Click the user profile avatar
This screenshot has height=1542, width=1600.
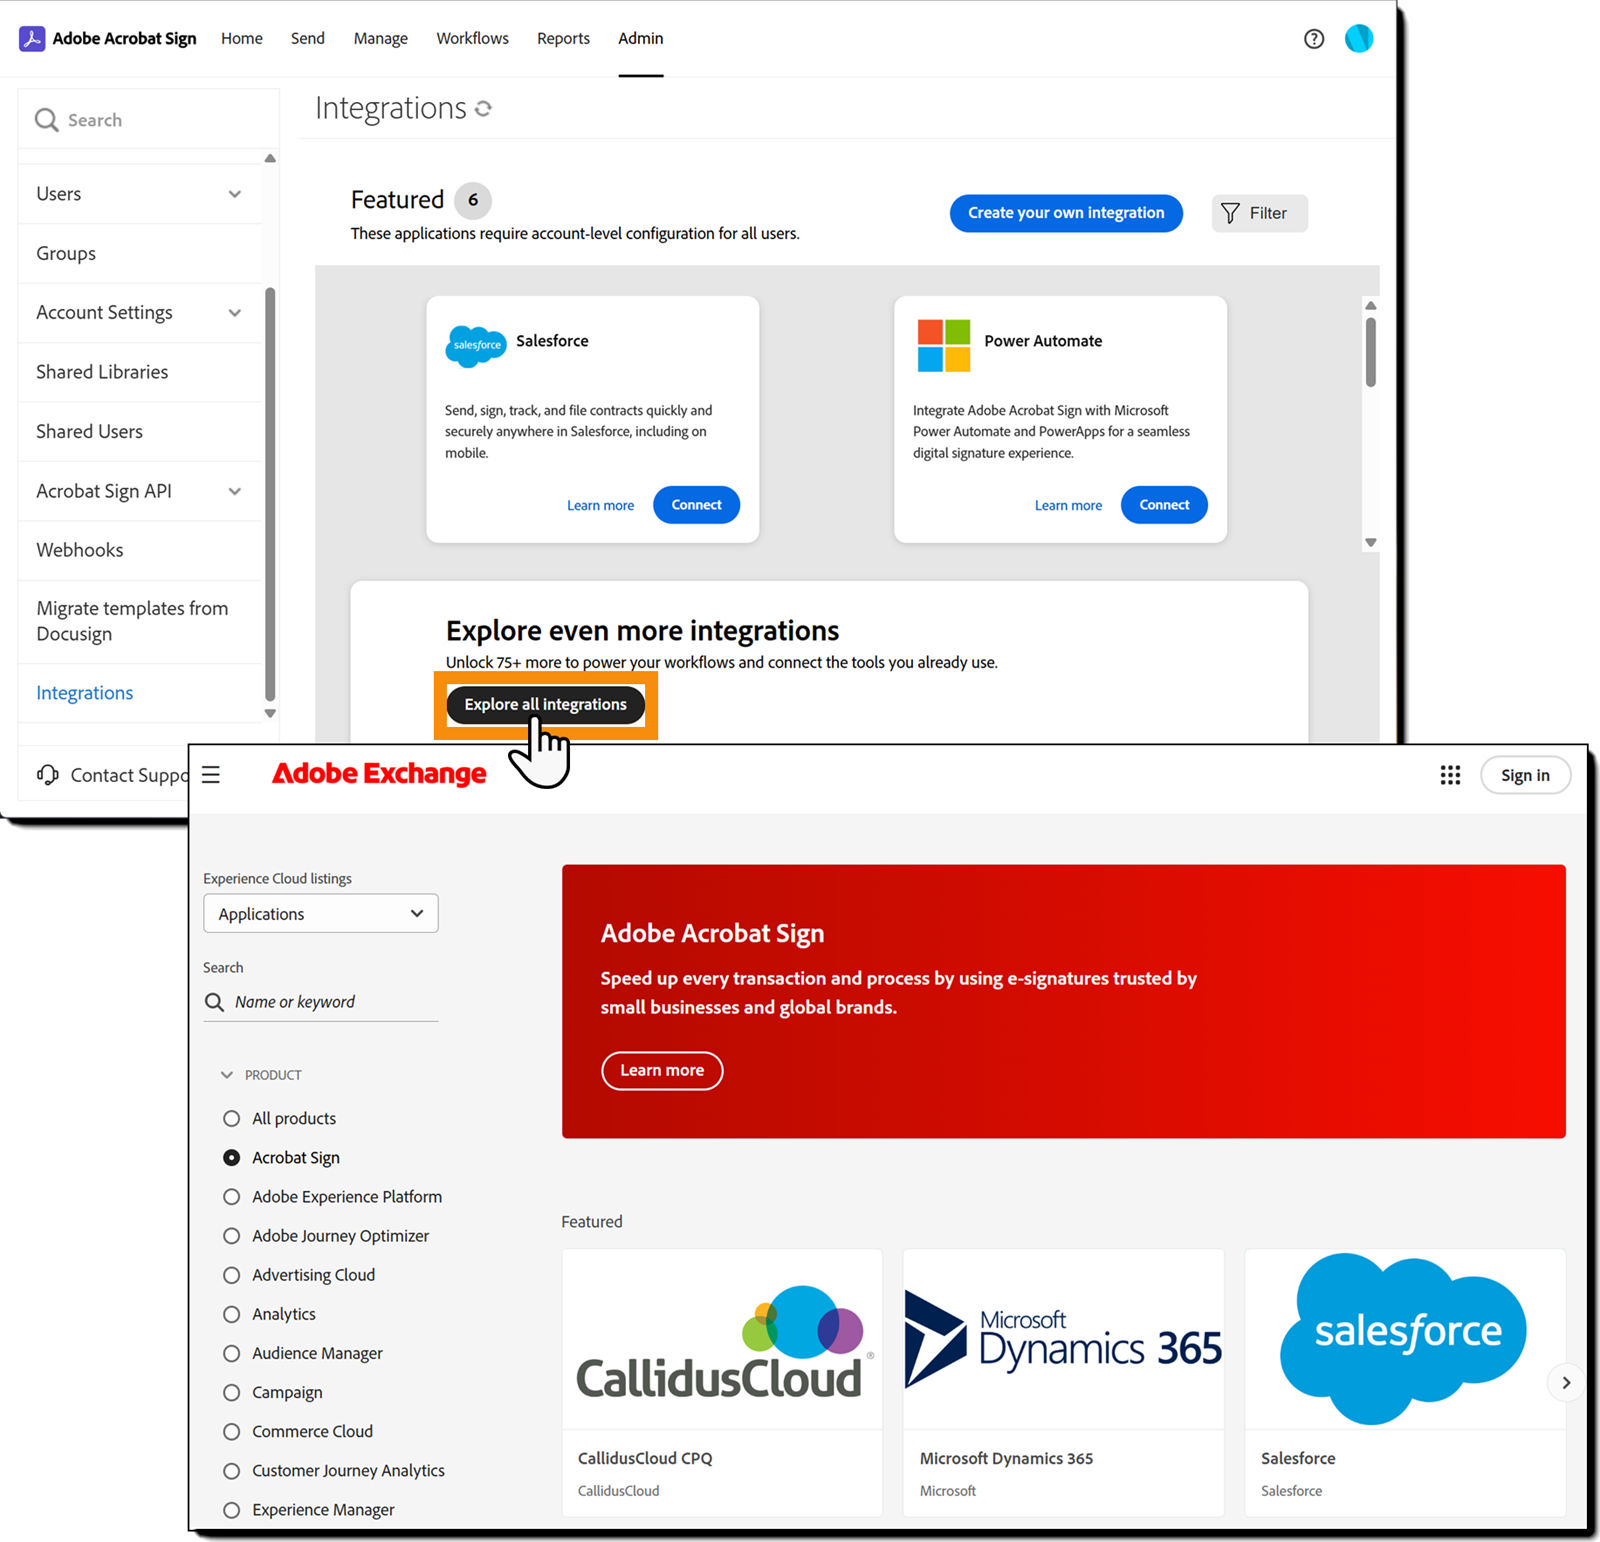click(x=1359, y=39)
